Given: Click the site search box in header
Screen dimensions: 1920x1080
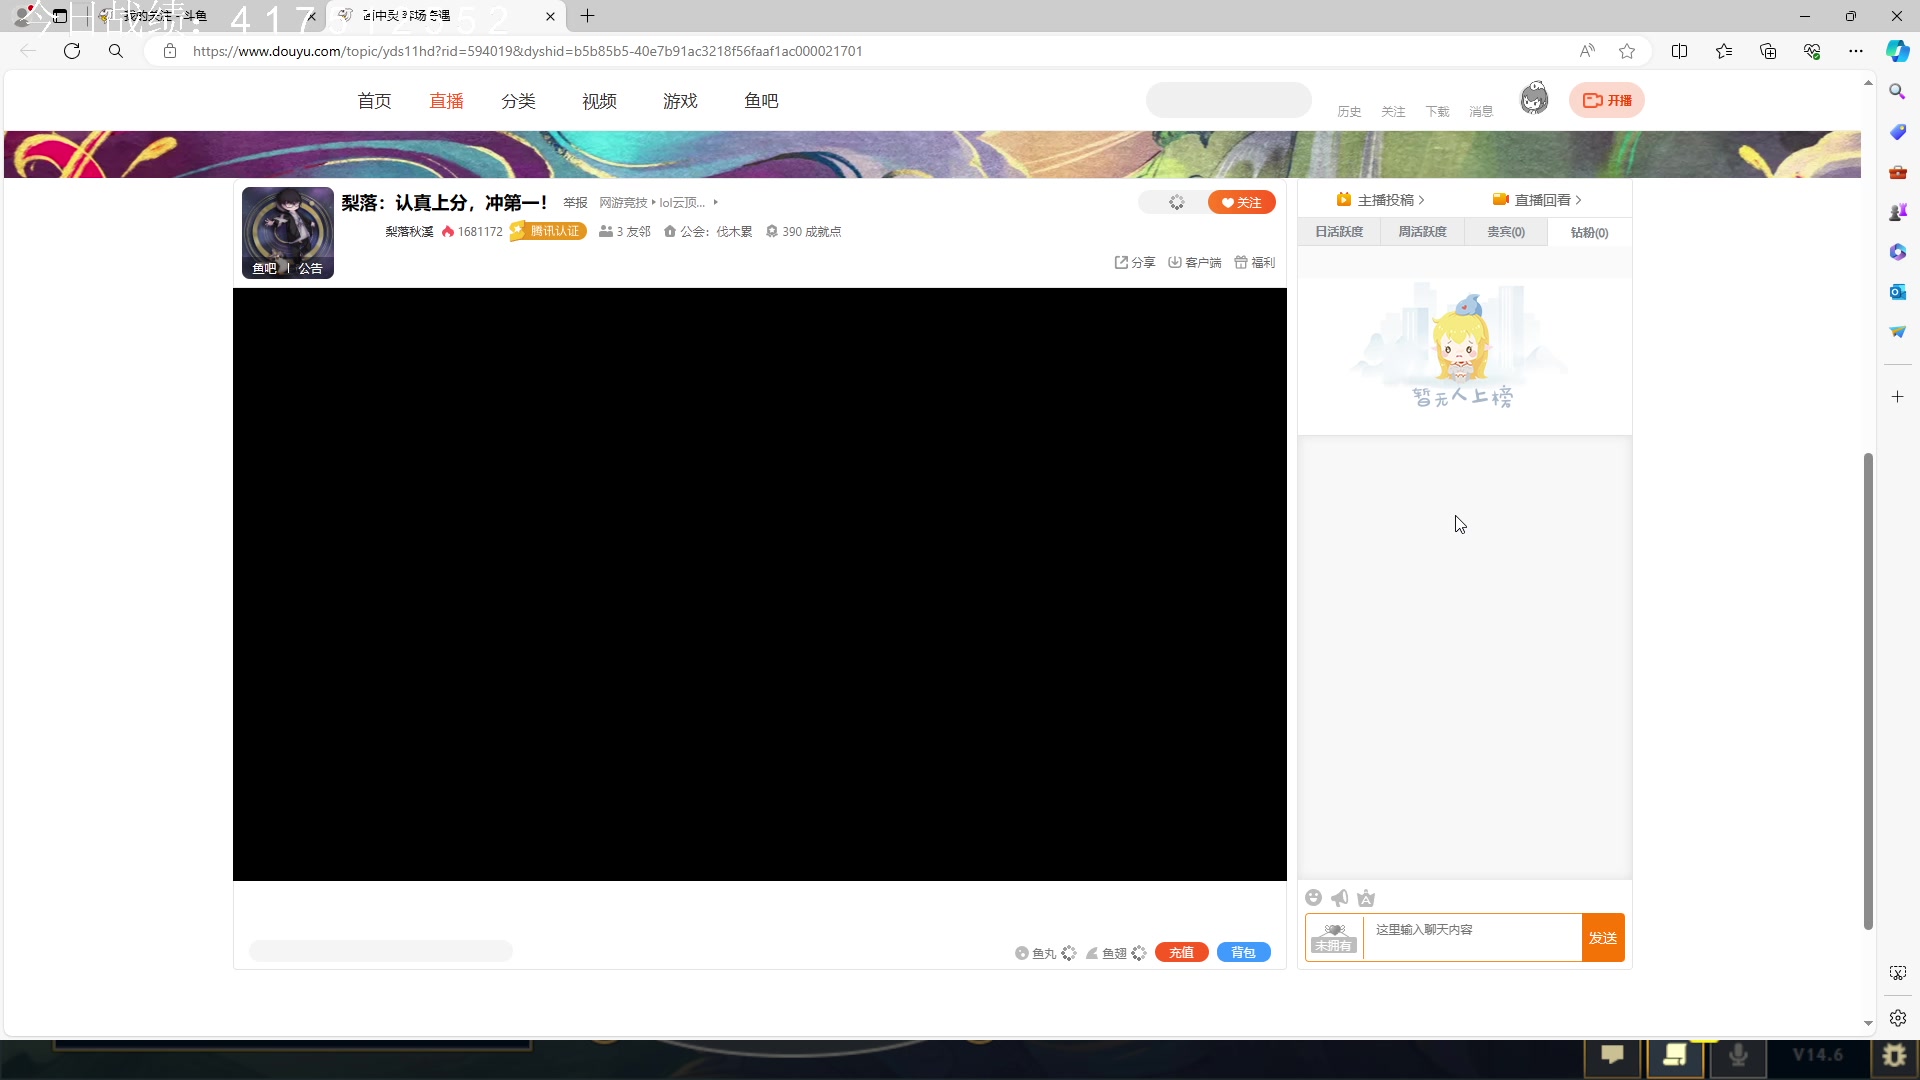Looking at the screenshot, I should click(x=1228, y=100).
